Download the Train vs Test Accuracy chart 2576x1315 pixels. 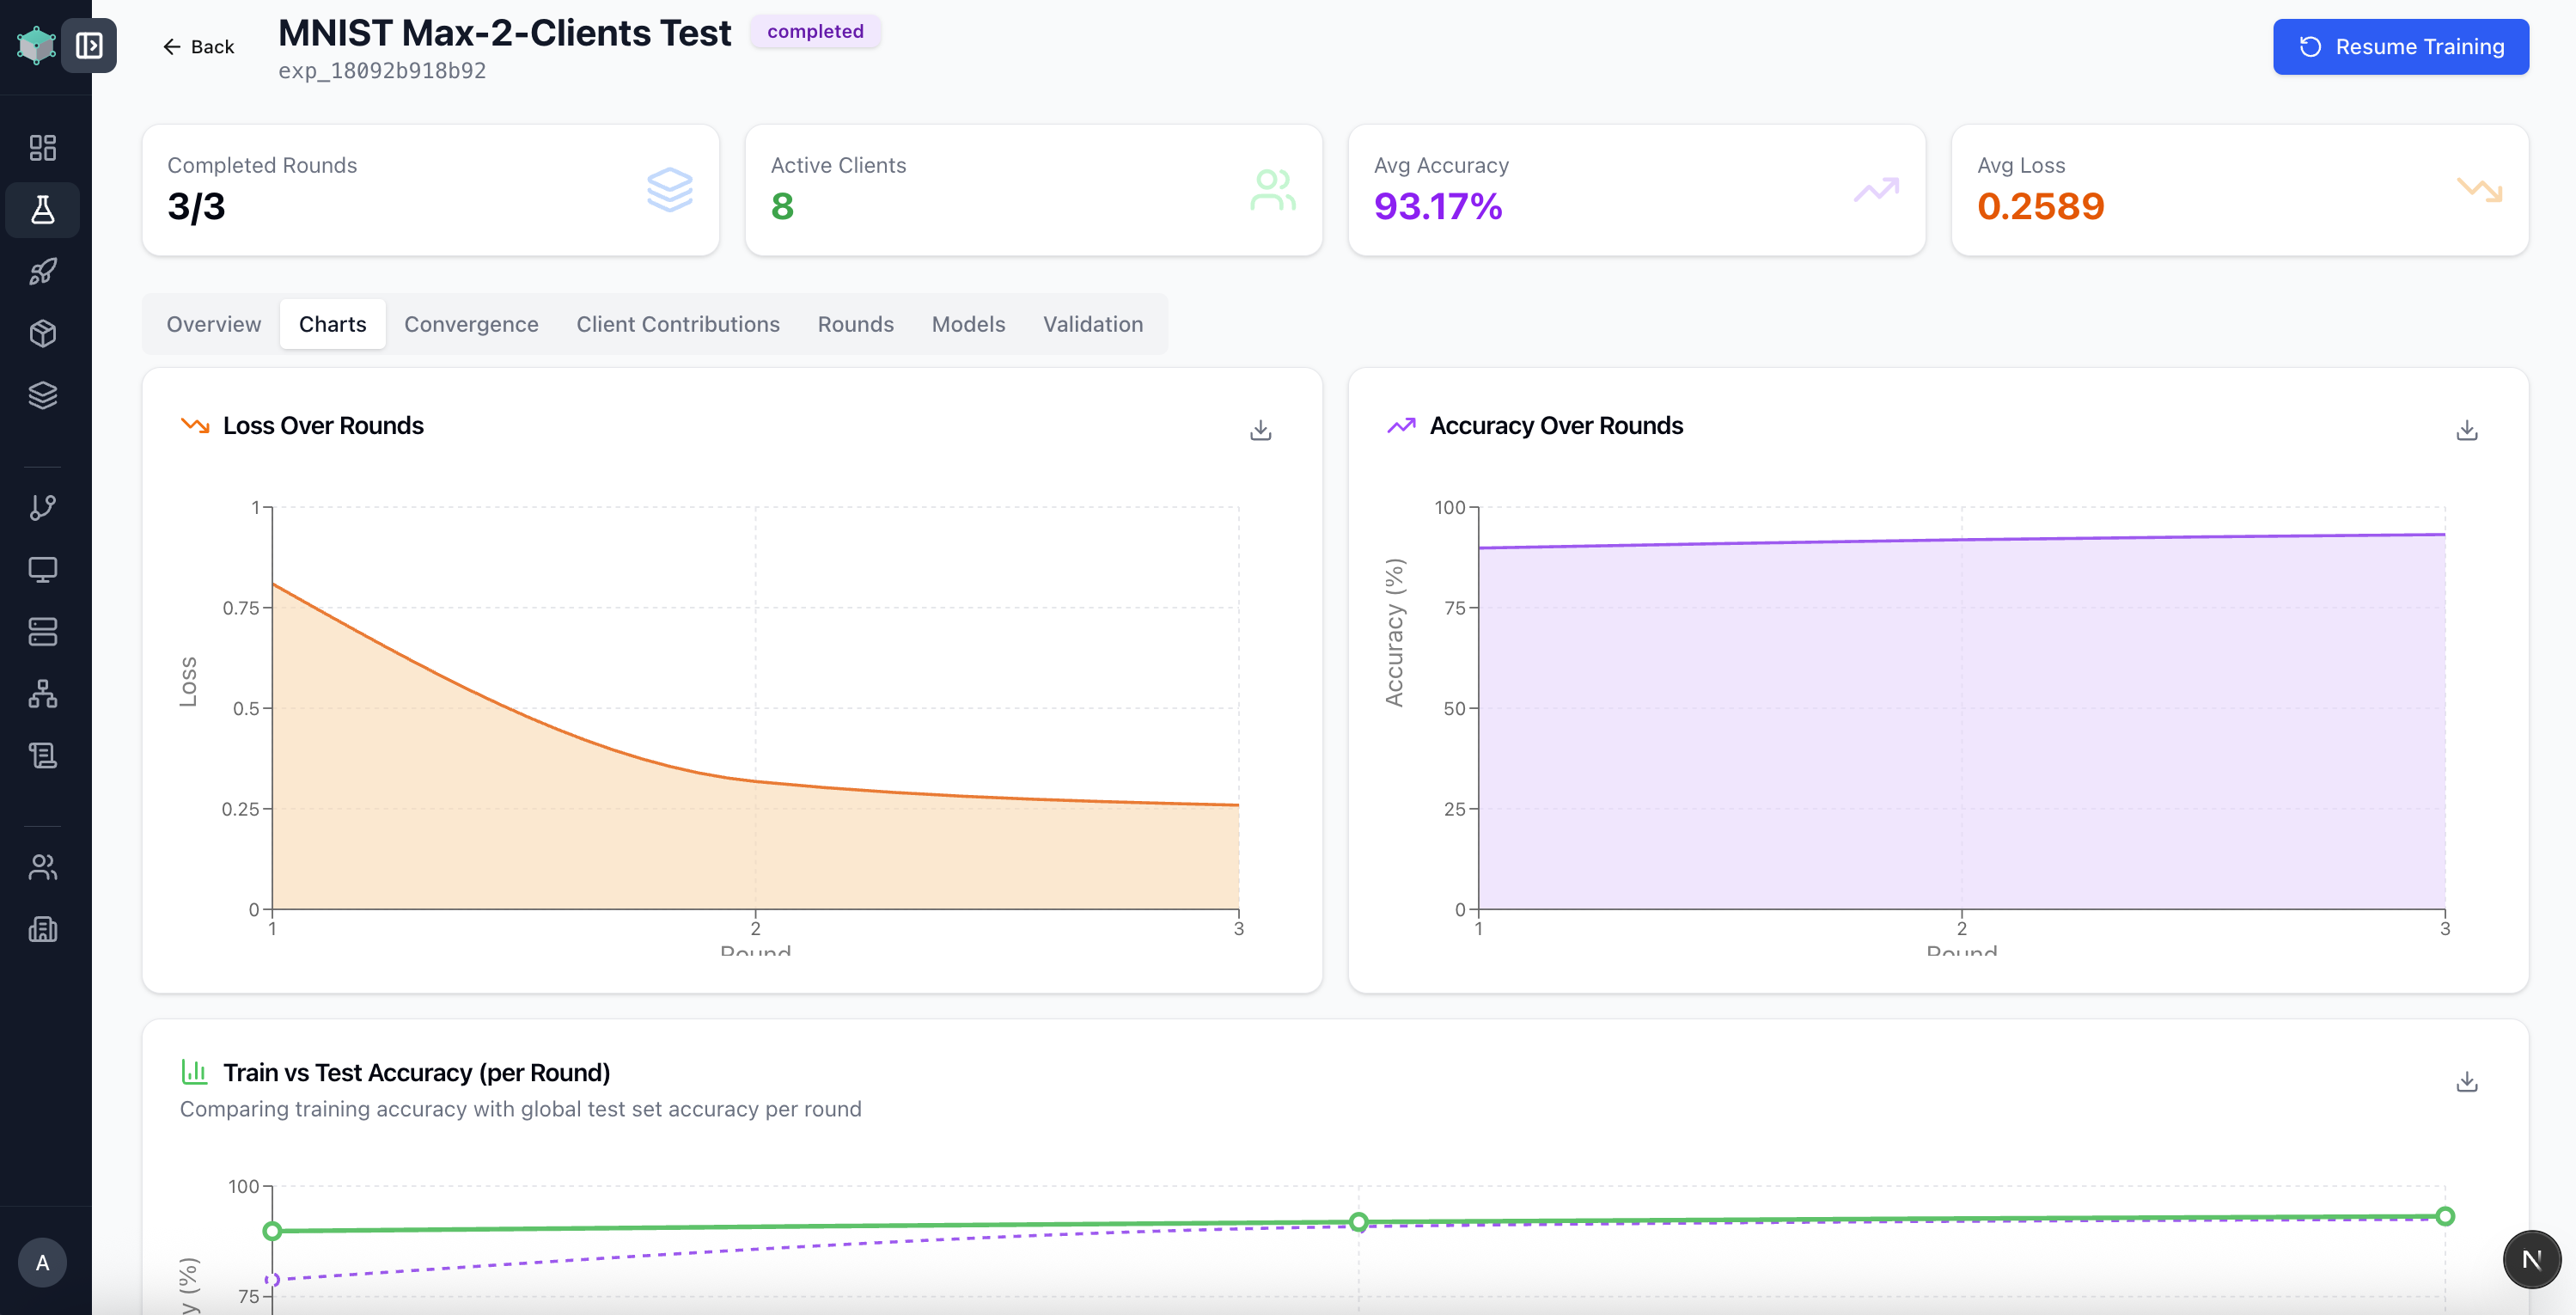coord(2466,1081)
